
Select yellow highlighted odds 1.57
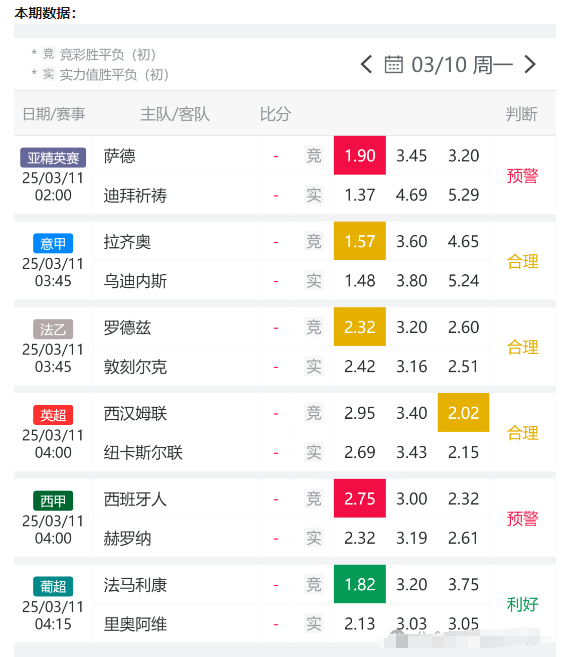pyautogui.click(x=360, y=241)
